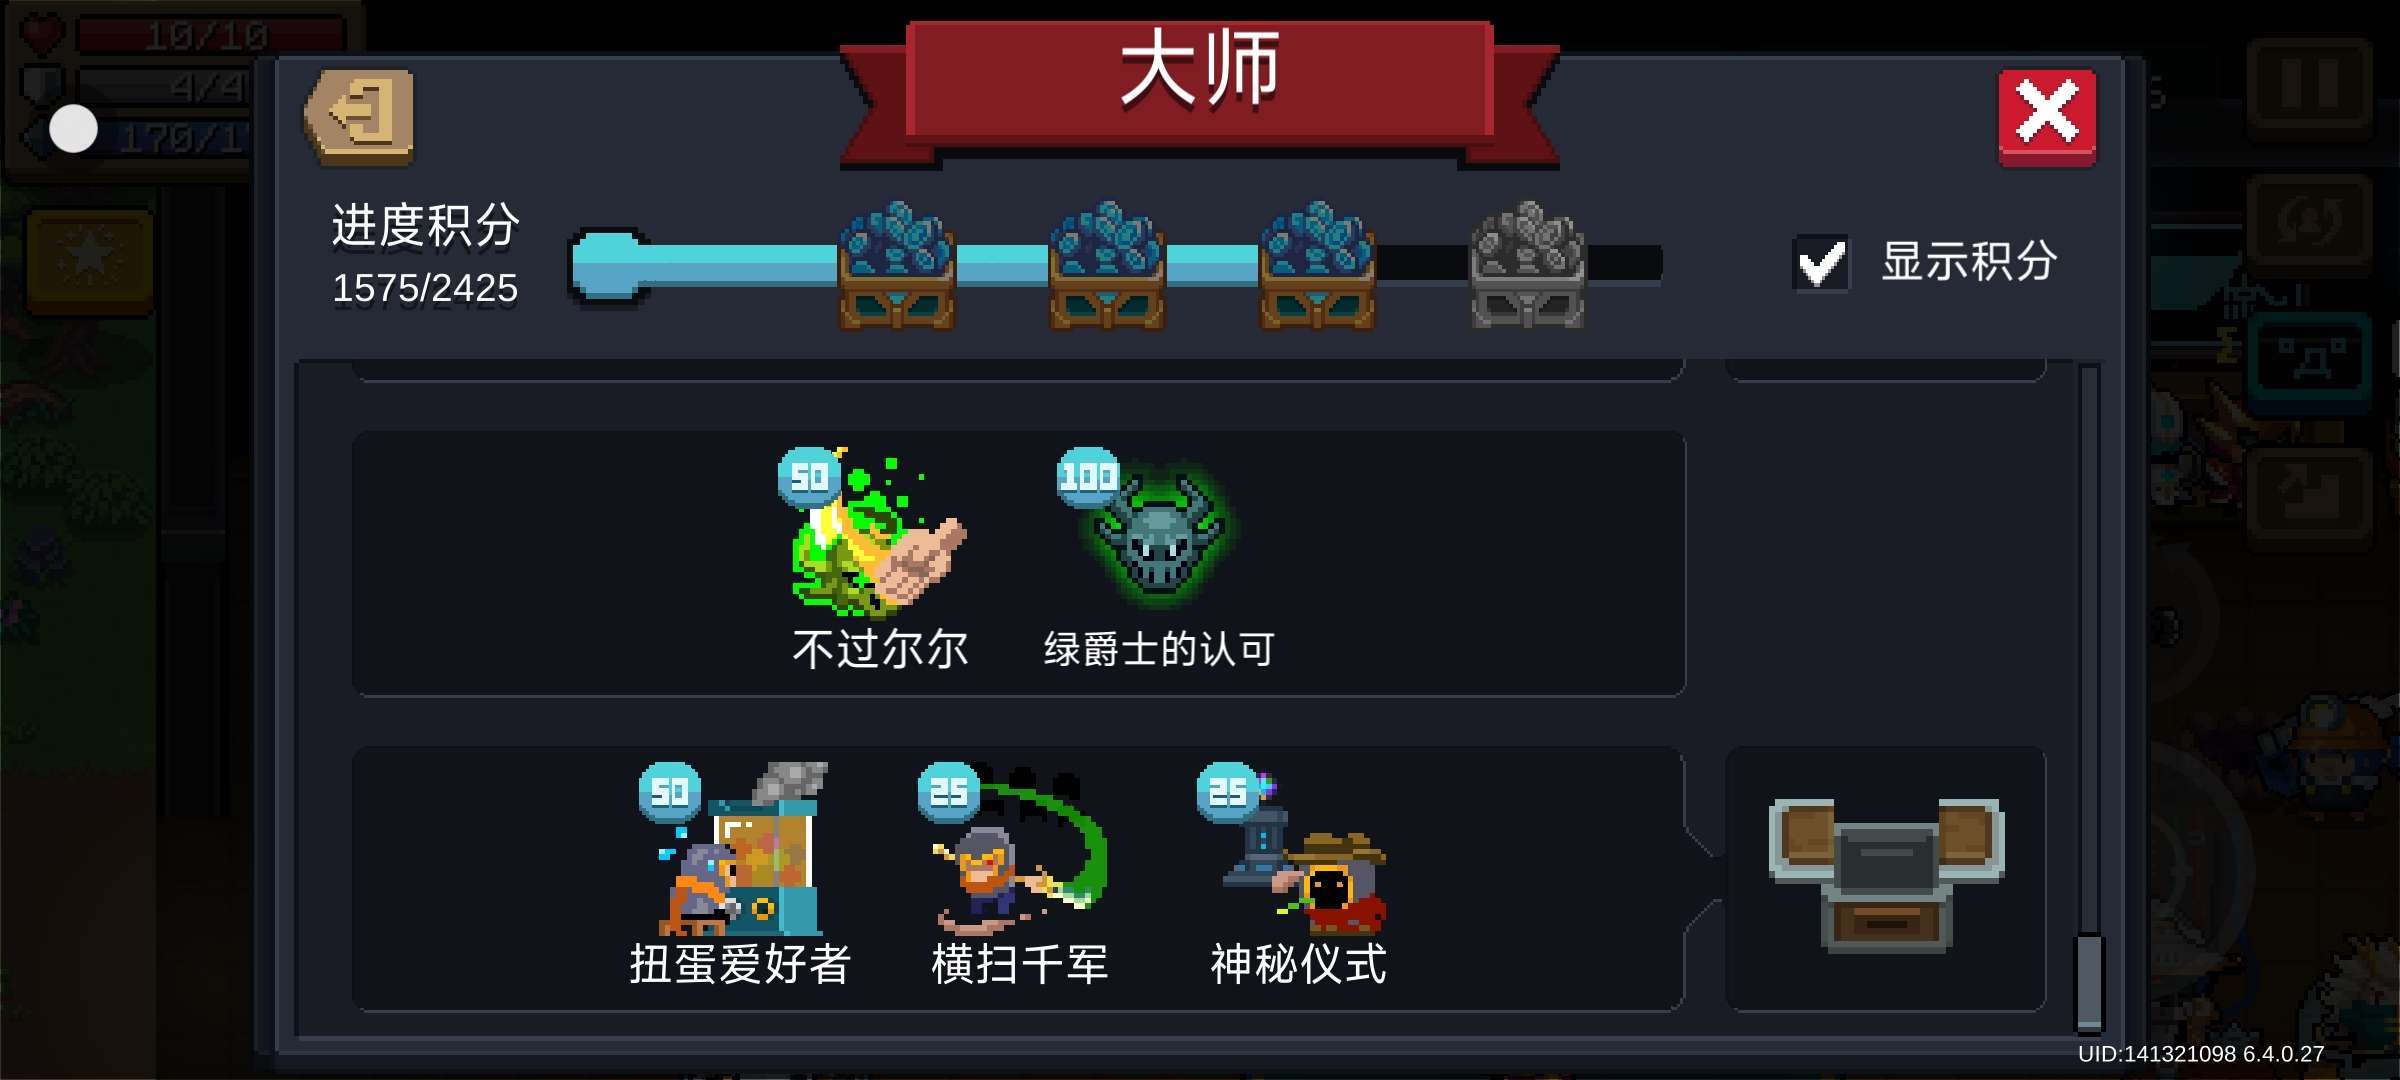Click the 50 points badge on 不过尔尔

click(809, 477)
